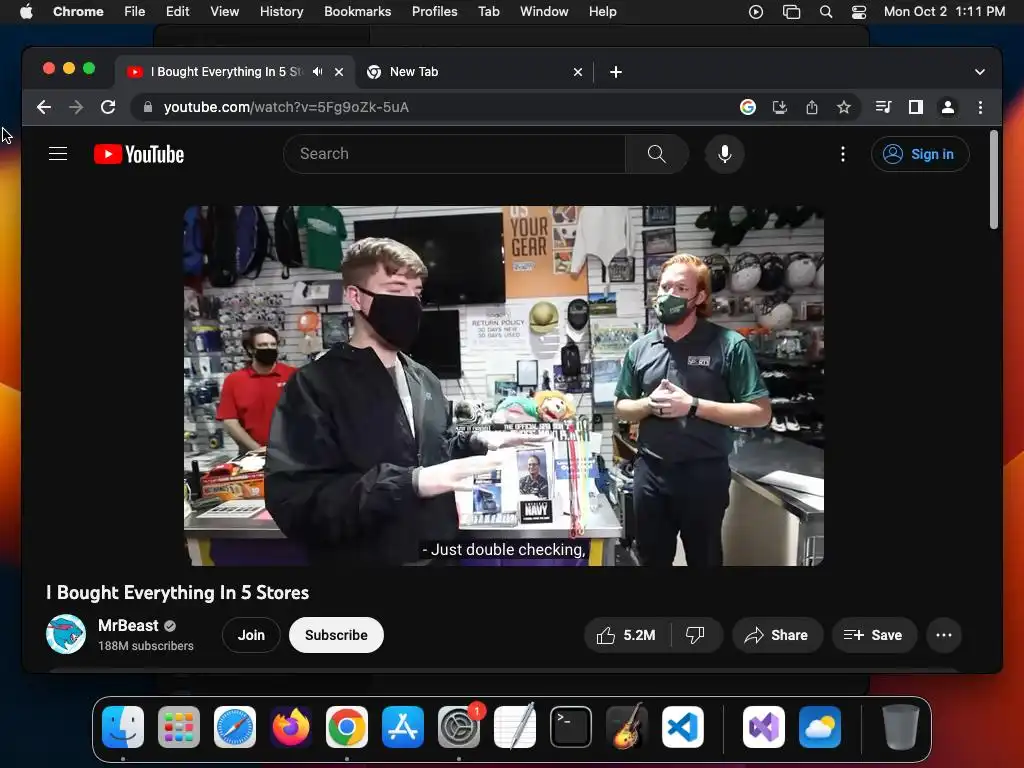Open the File menu
This screenshot has height=768, width=1024.
coord(135,11)
